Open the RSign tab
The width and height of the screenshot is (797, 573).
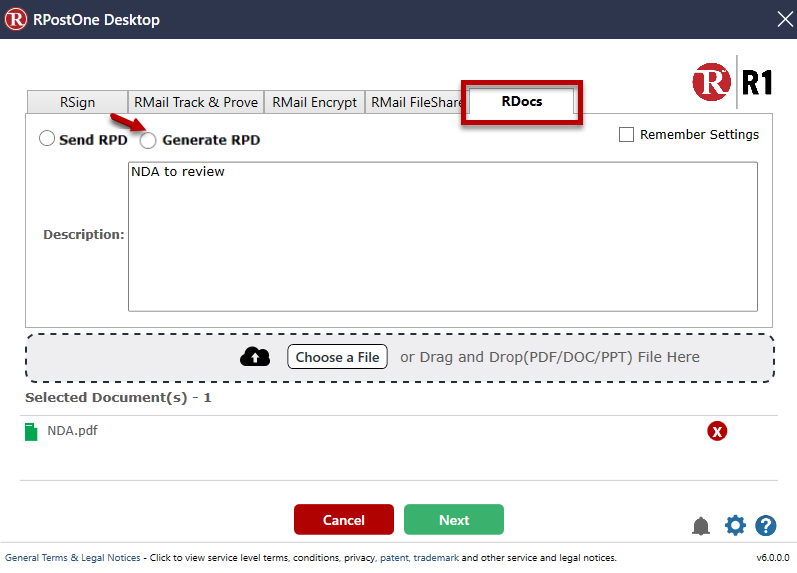(x=77, y=102)
